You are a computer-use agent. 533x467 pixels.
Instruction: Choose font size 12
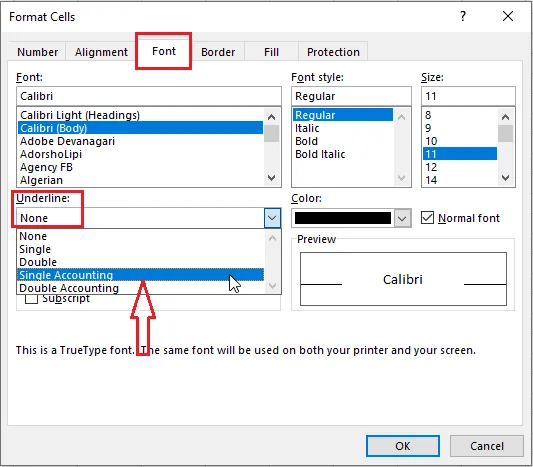pyautogui.click(x=460, y=167)
